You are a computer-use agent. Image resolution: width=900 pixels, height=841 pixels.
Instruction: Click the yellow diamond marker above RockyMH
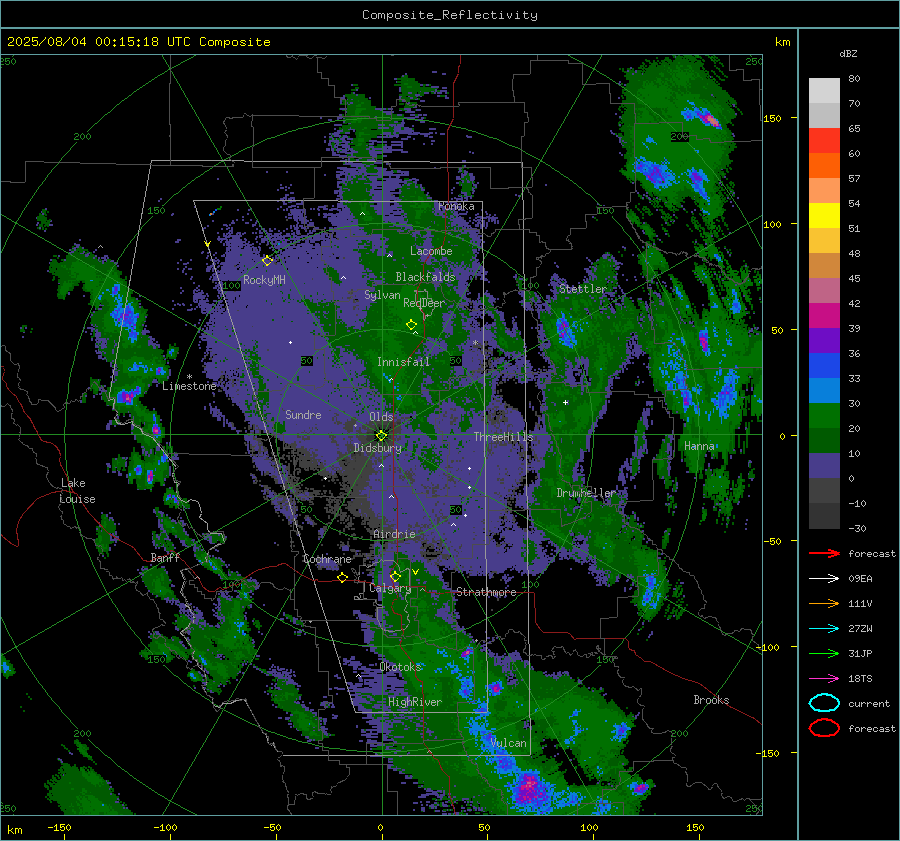coord(267,261)
